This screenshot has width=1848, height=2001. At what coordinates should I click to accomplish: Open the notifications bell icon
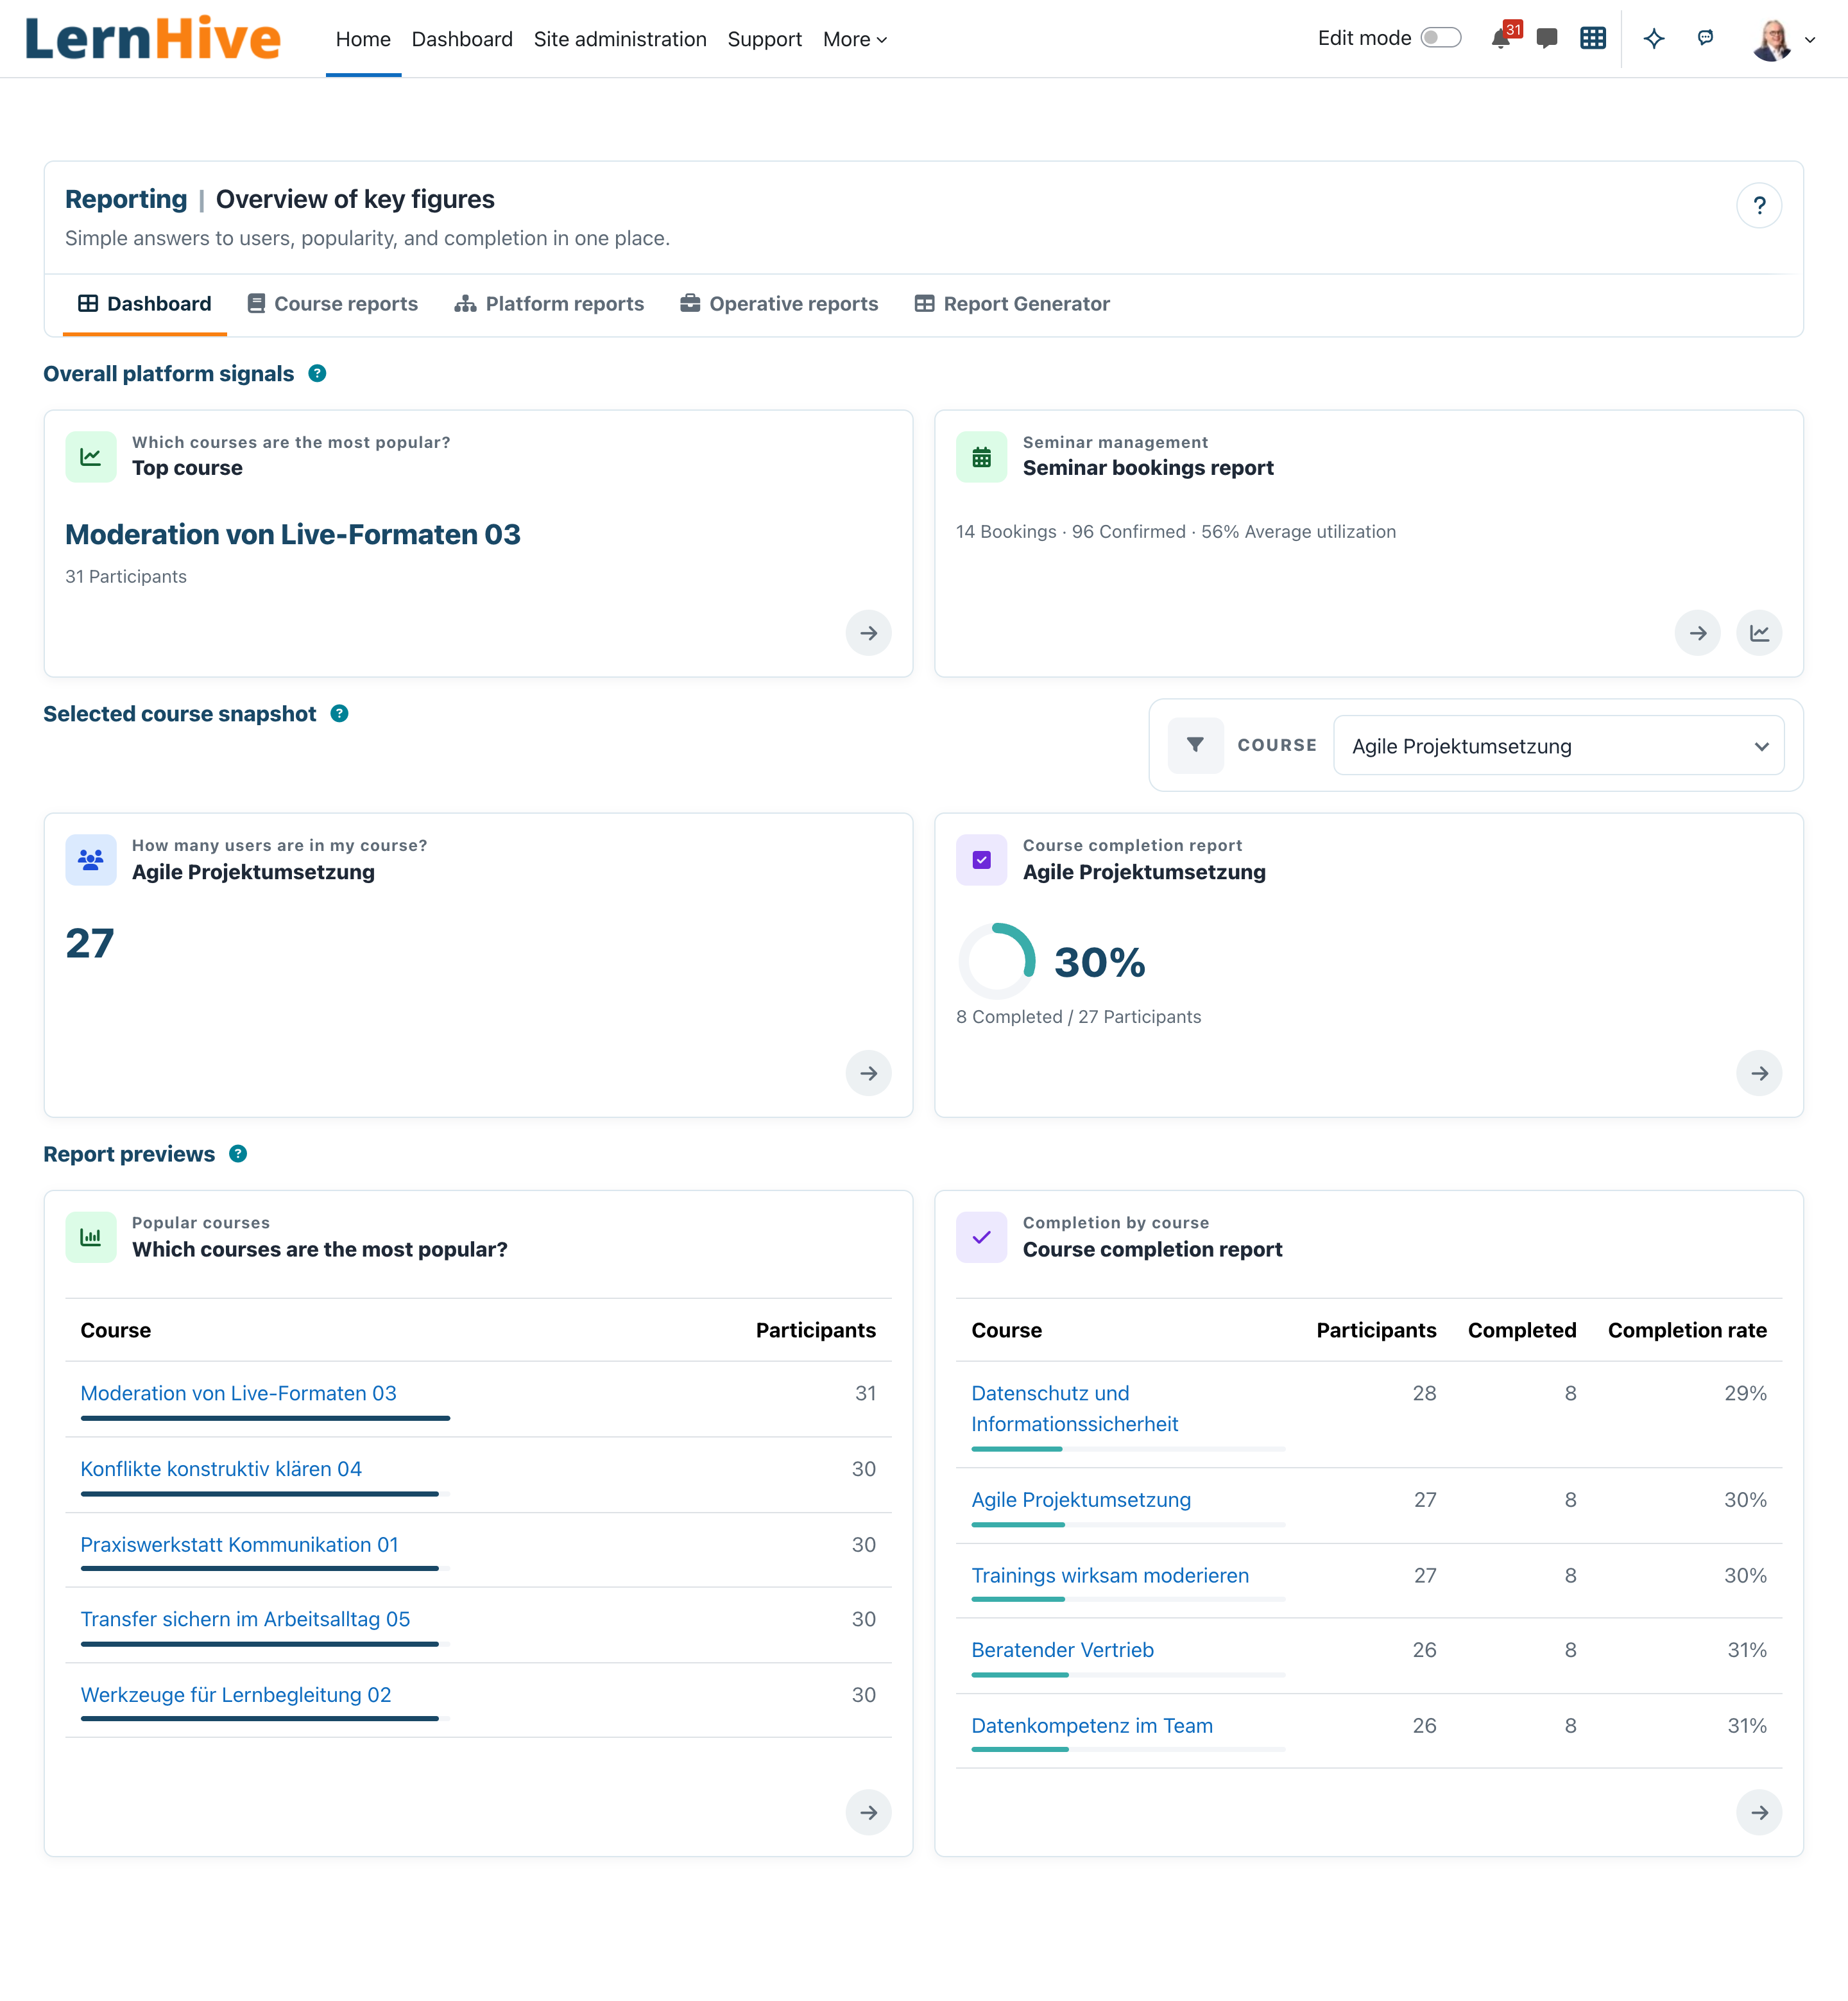point(1500,39)
